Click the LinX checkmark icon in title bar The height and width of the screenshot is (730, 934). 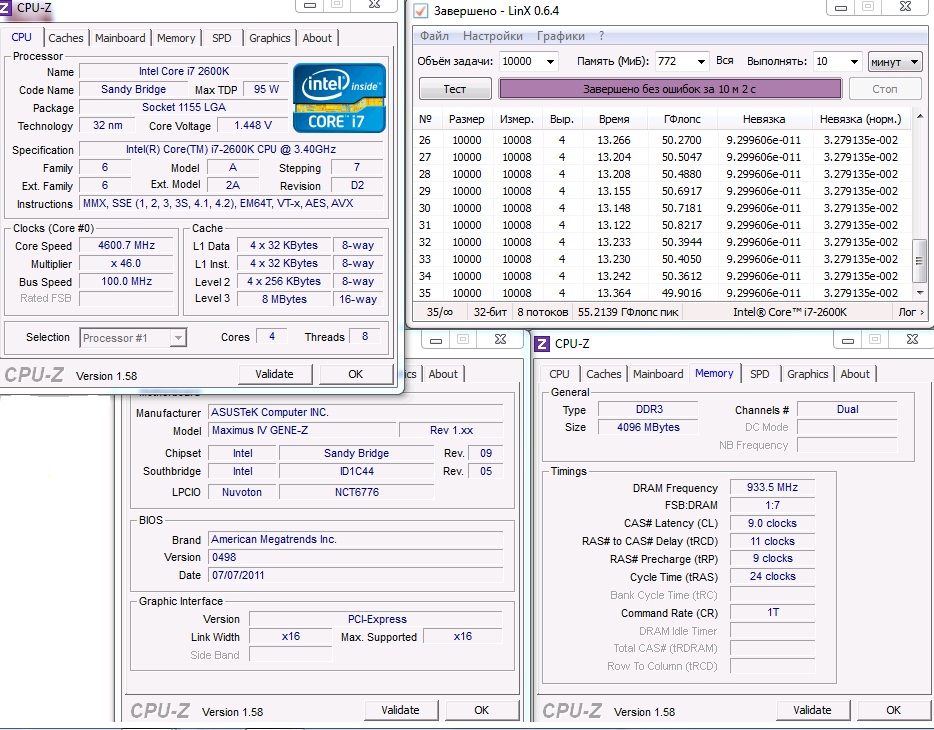[421, 10]
